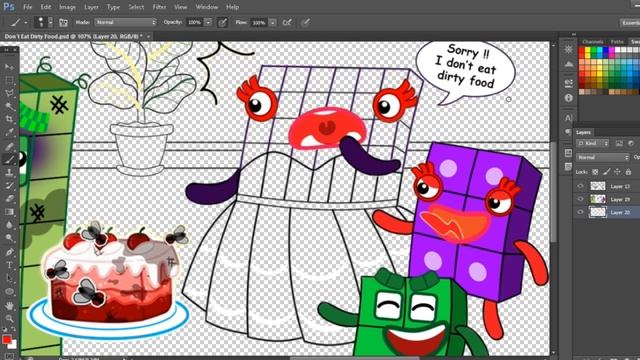Select the History Brush tool
640x360 pixels.
[x=9, y=186]
